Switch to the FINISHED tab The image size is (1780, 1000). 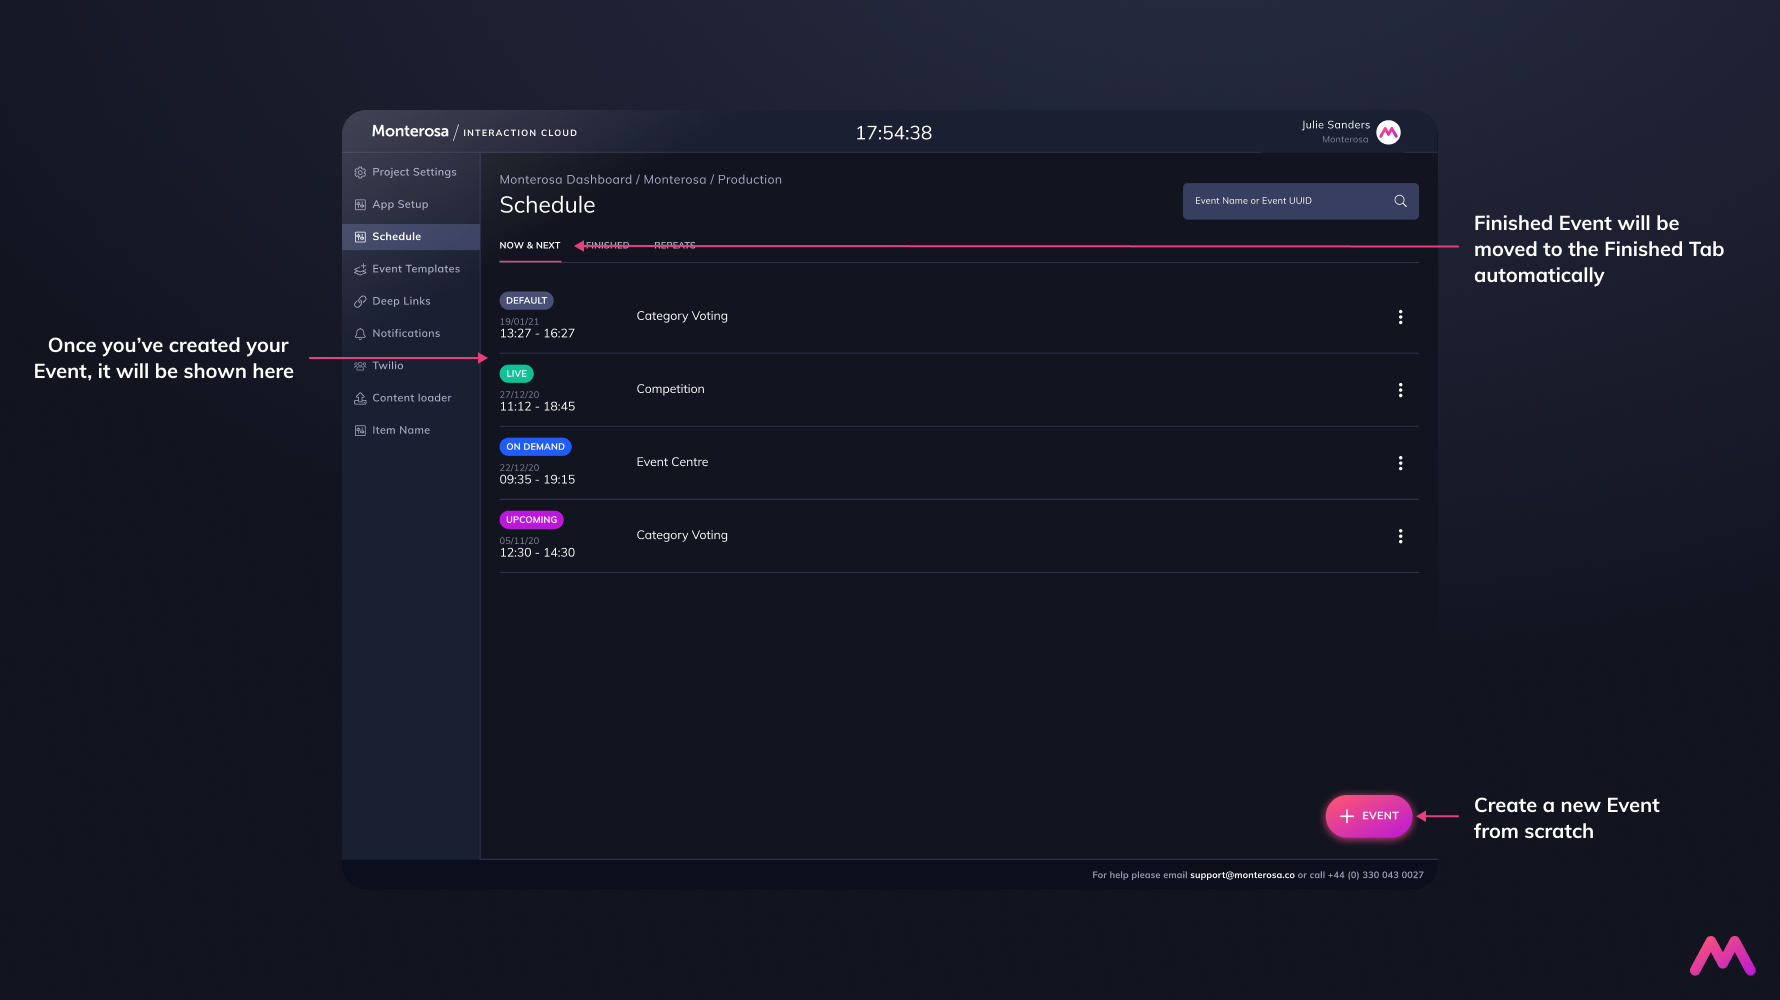click(607, 246)
